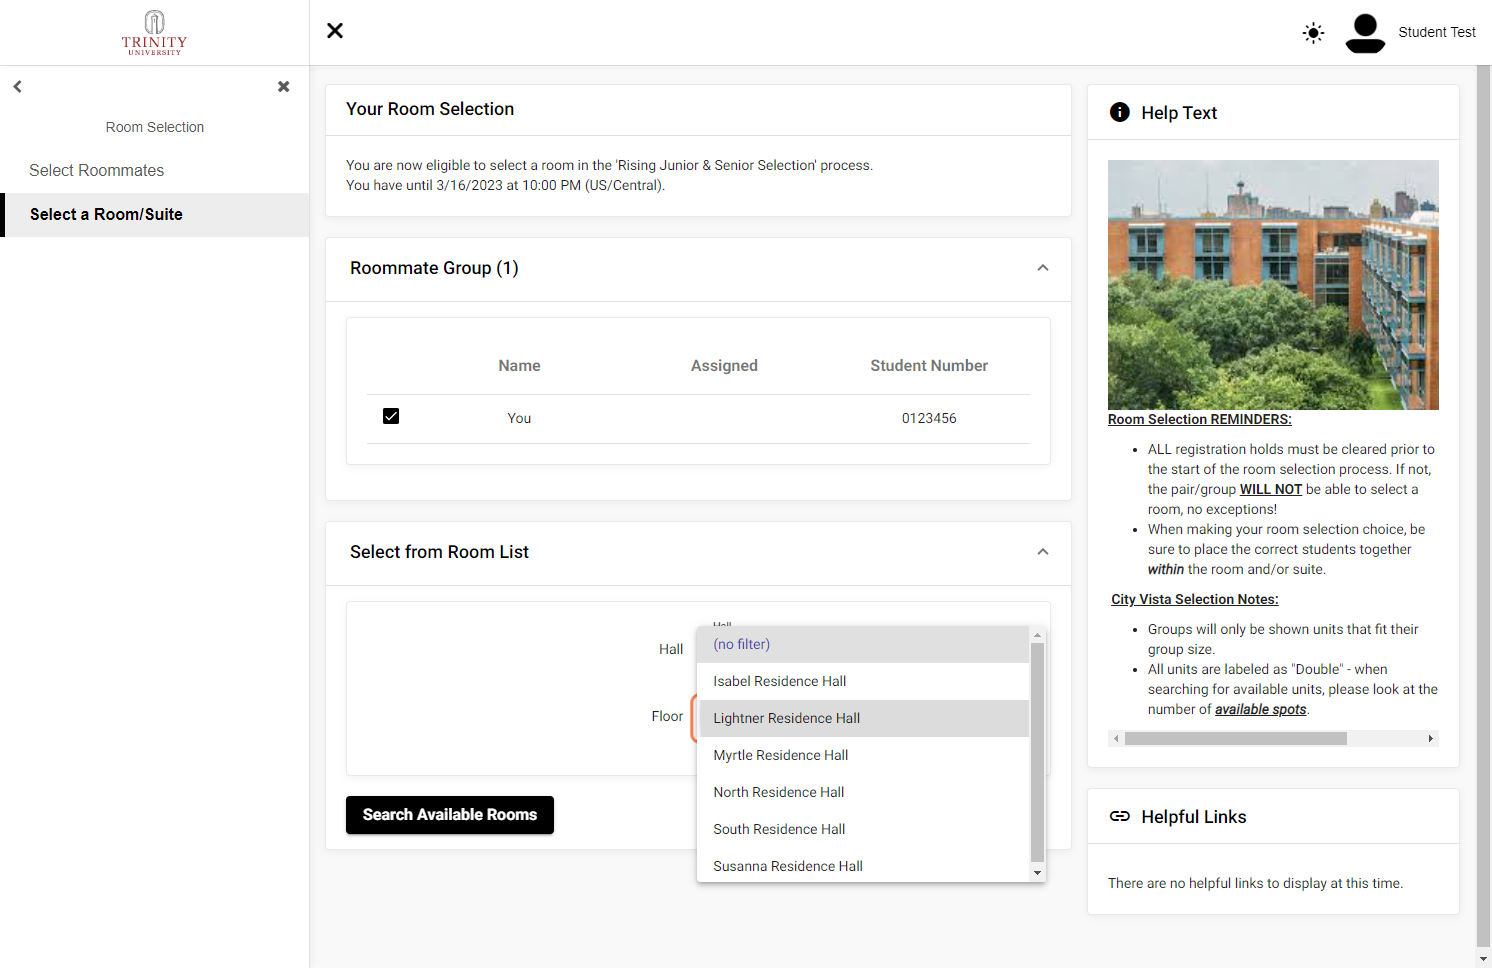Select South Residence Hall option
This screenshot has height=968, width=1492.
(x=863, y=829)
